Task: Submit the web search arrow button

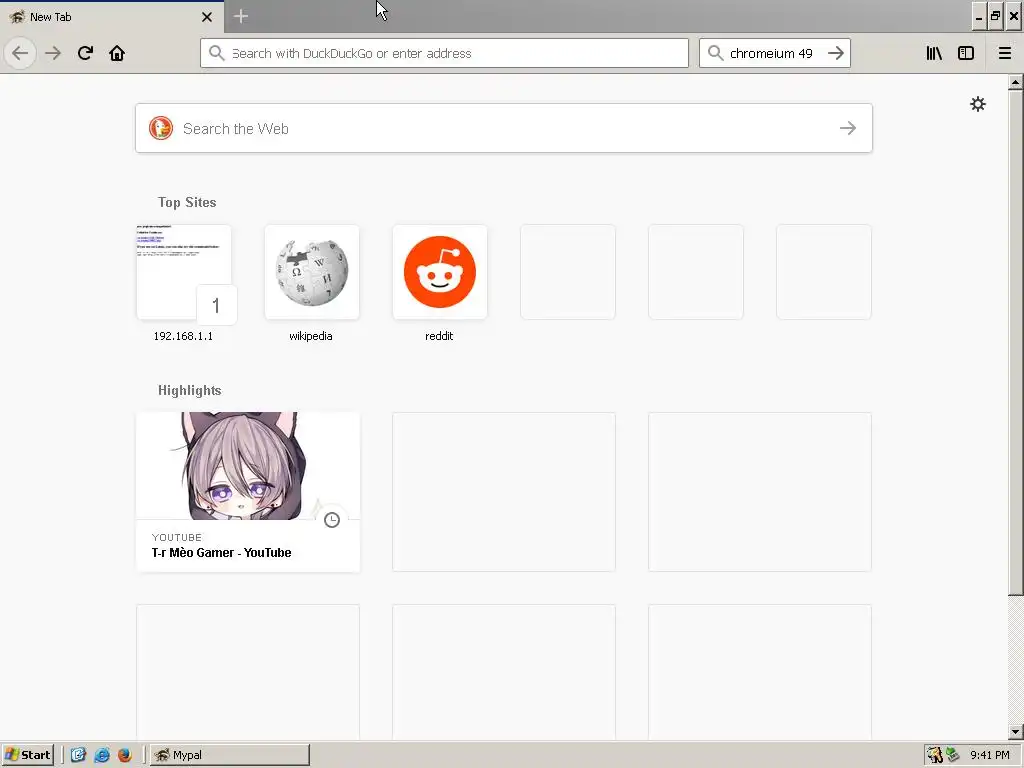Action: click(848, 128)
